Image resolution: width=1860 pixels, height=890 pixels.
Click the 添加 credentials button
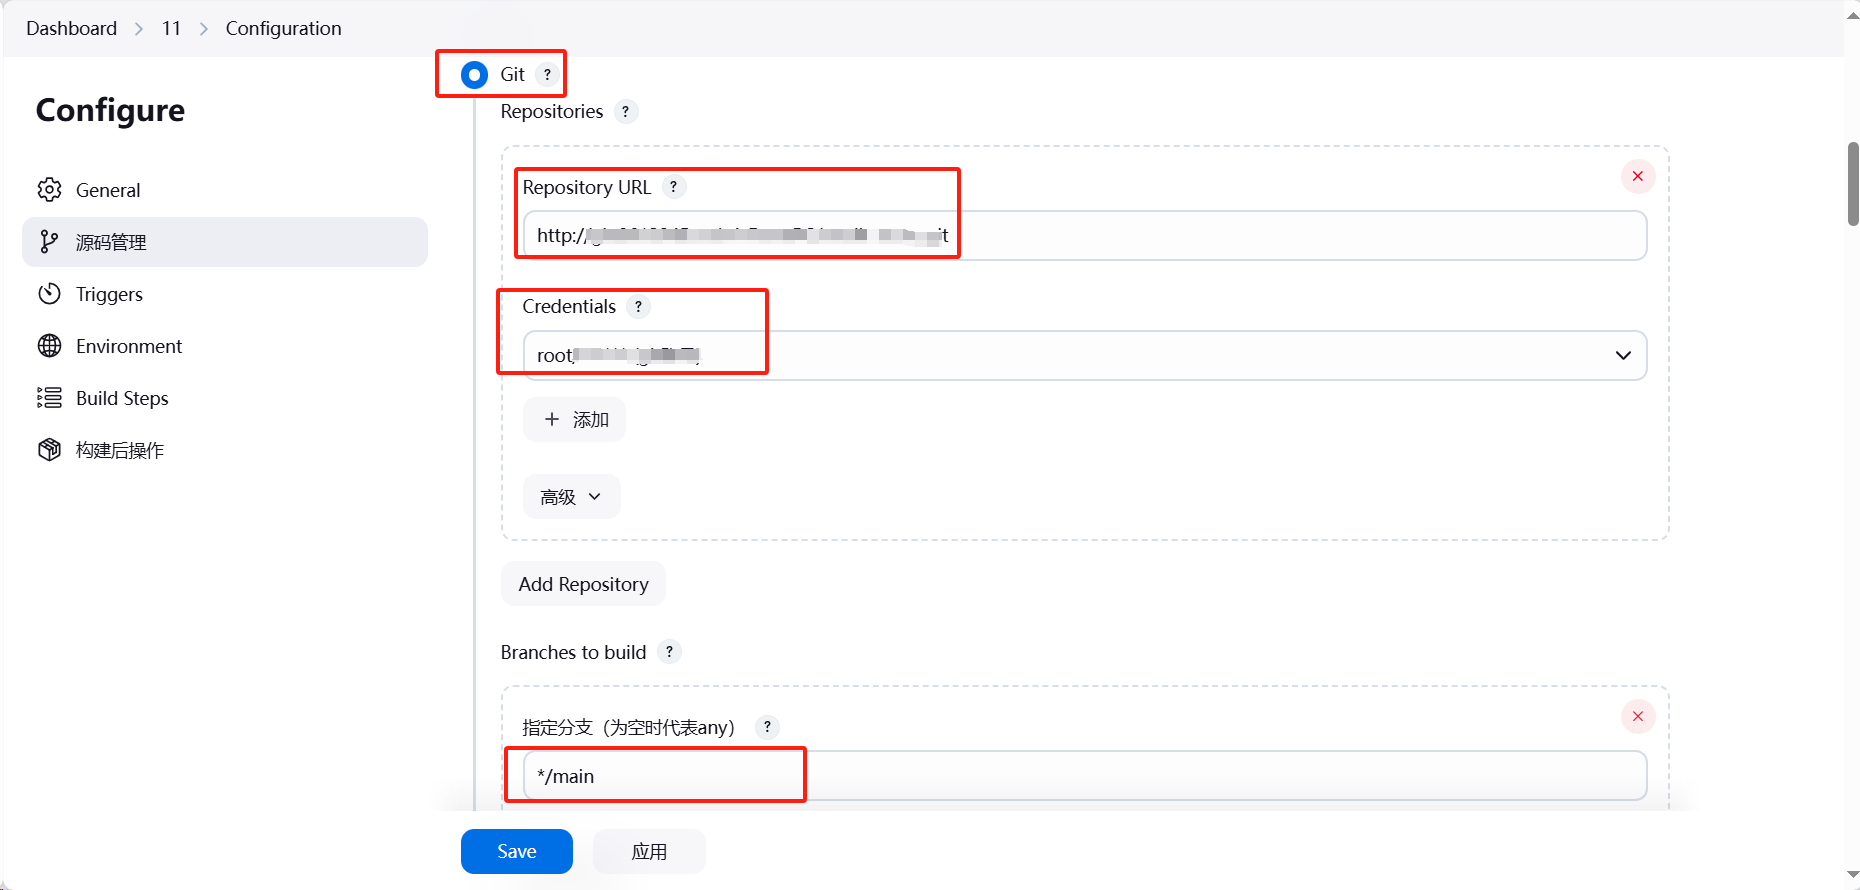(574, 420)
